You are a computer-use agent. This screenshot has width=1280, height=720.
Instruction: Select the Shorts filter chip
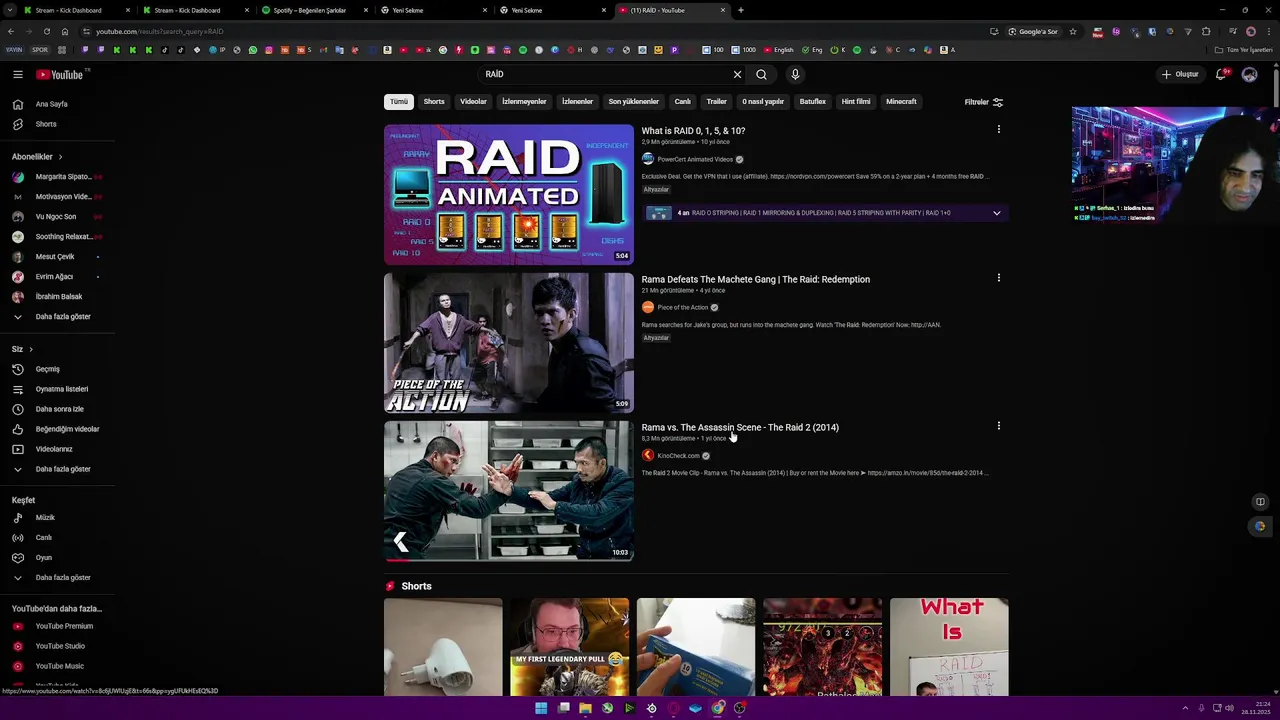434,102
